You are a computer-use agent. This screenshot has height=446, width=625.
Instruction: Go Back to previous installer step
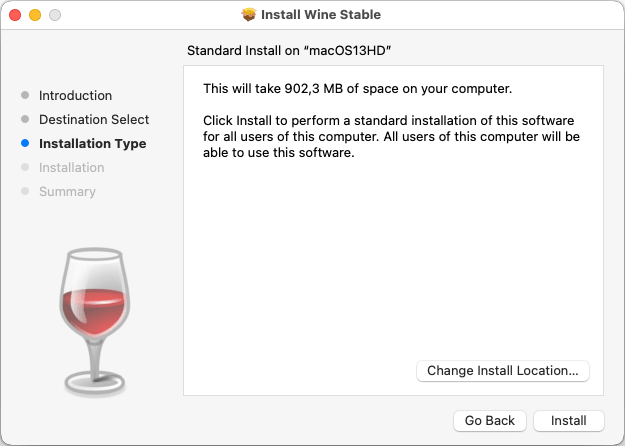point(489,420)
